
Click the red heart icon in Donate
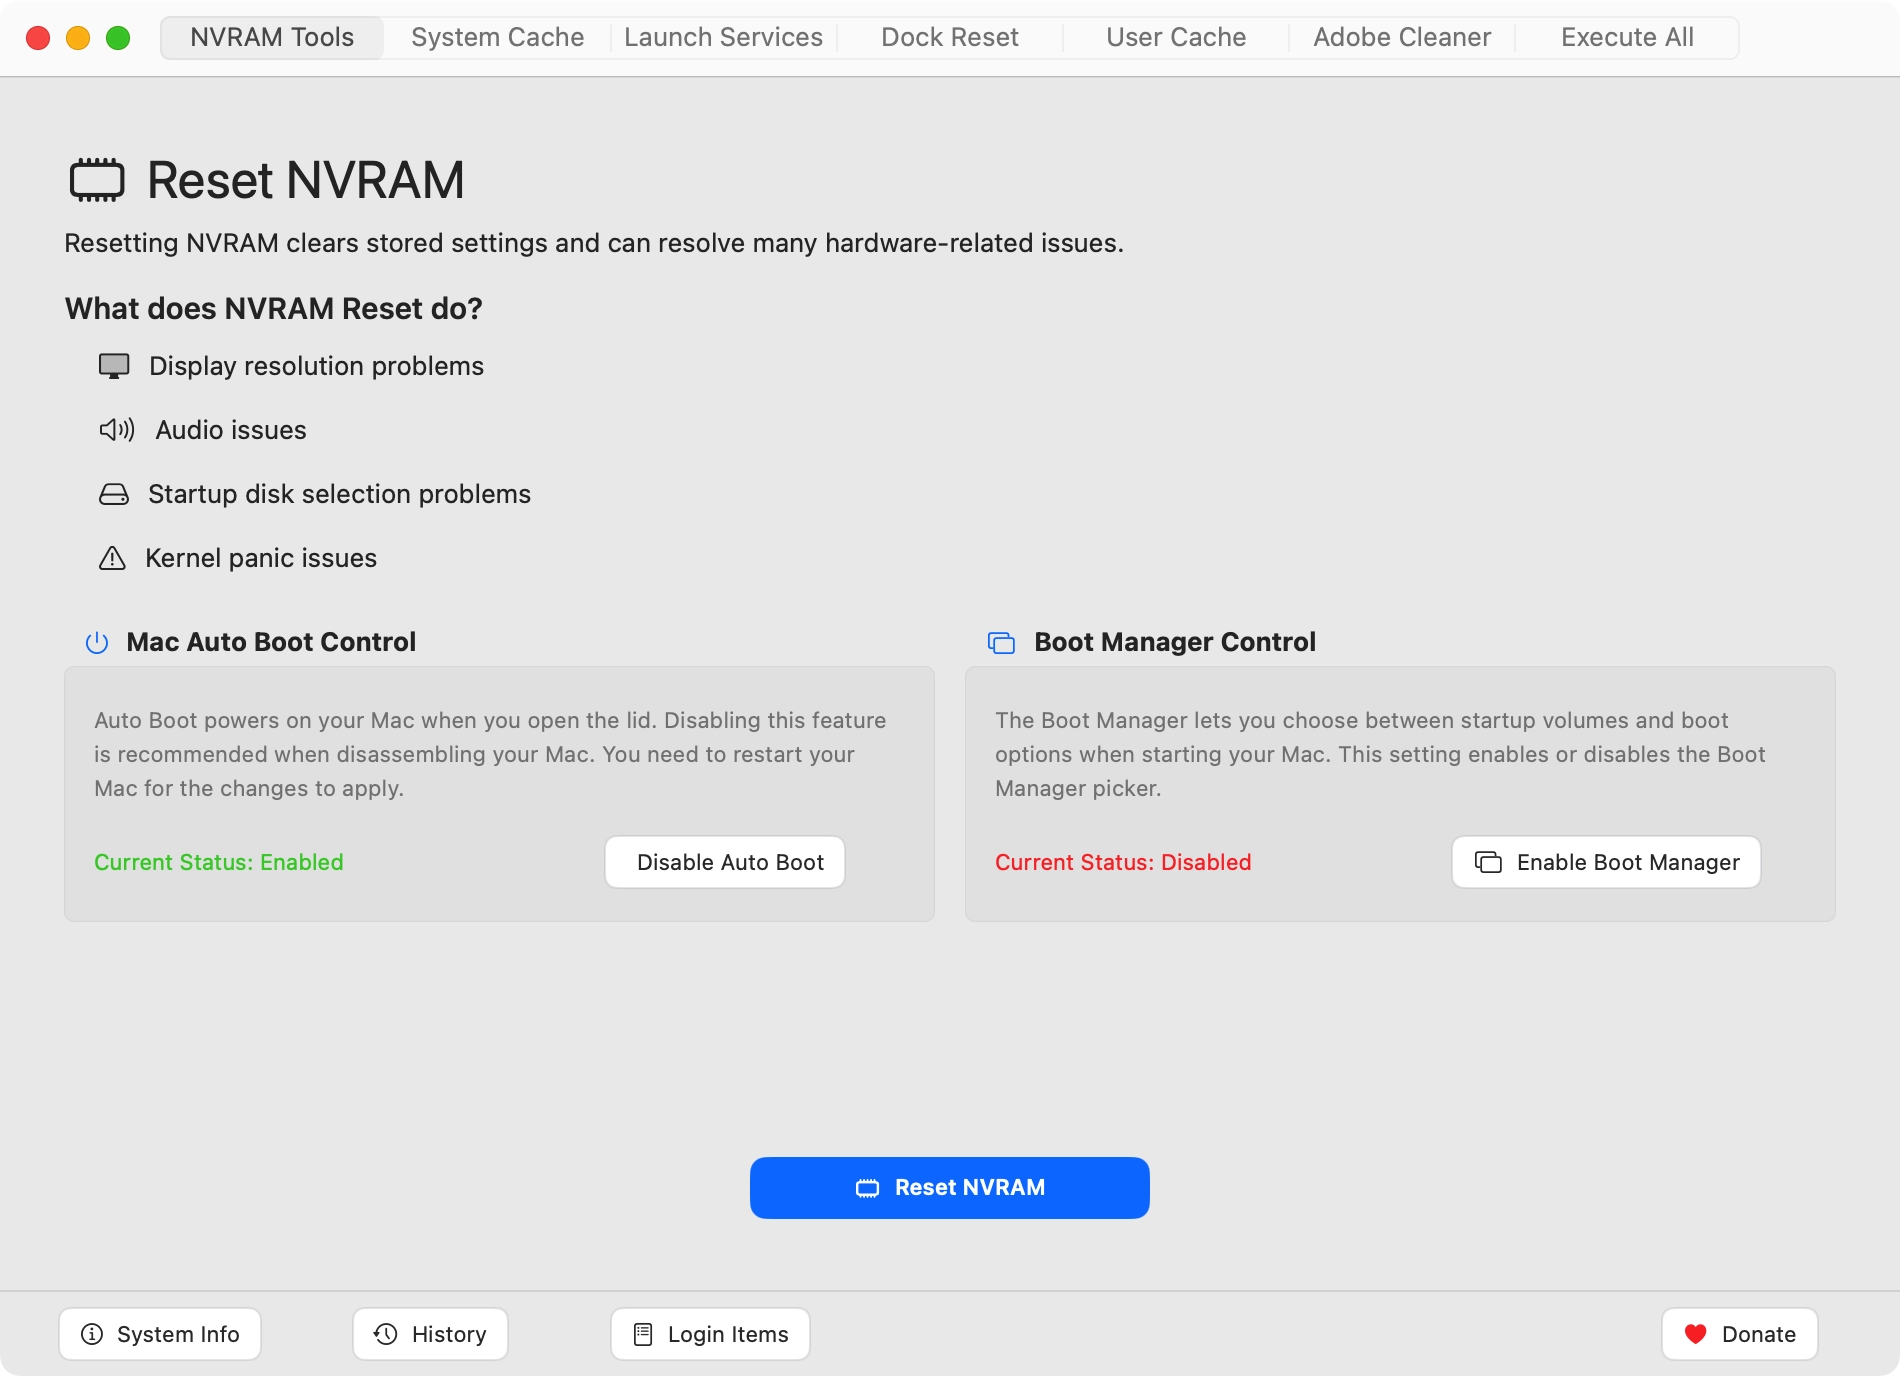(1695, 1334)
